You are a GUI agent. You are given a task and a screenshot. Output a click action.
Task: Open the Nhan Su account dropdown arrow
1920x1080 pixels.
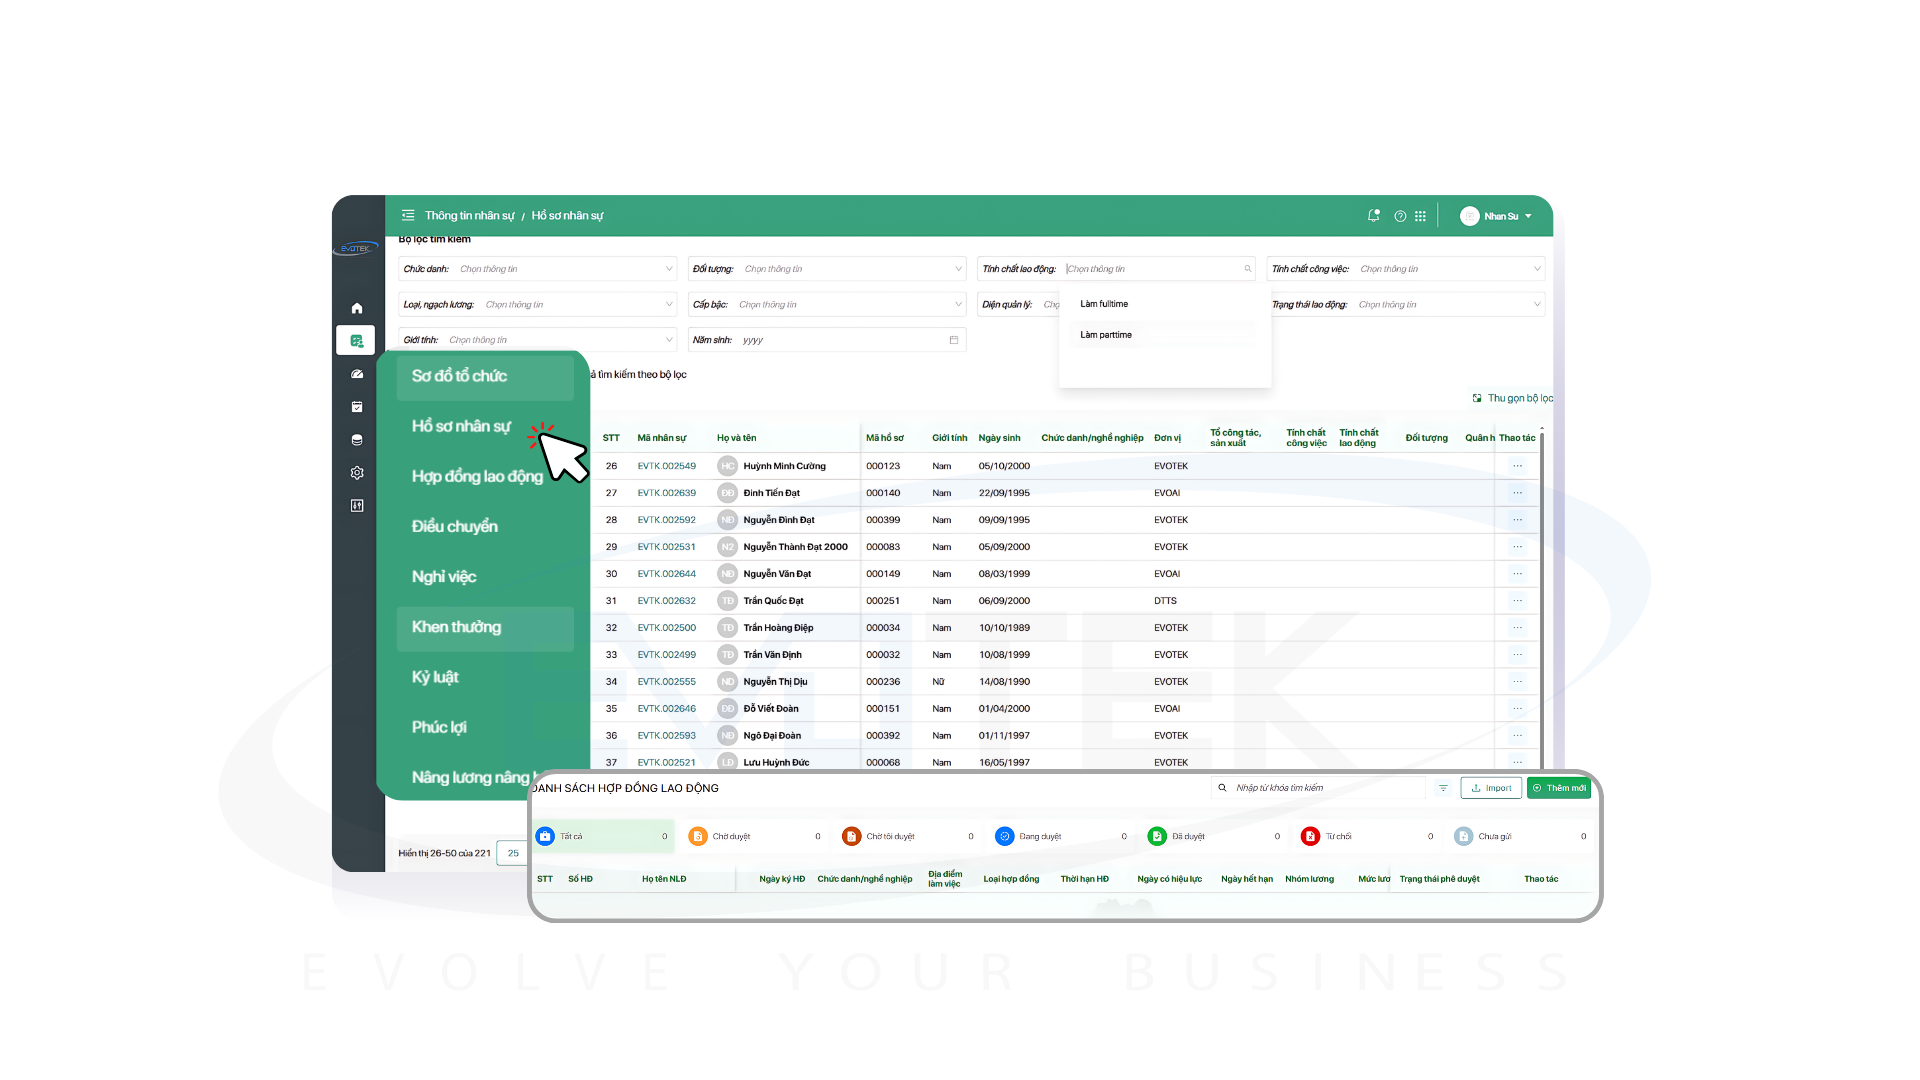click(1528, 216)
